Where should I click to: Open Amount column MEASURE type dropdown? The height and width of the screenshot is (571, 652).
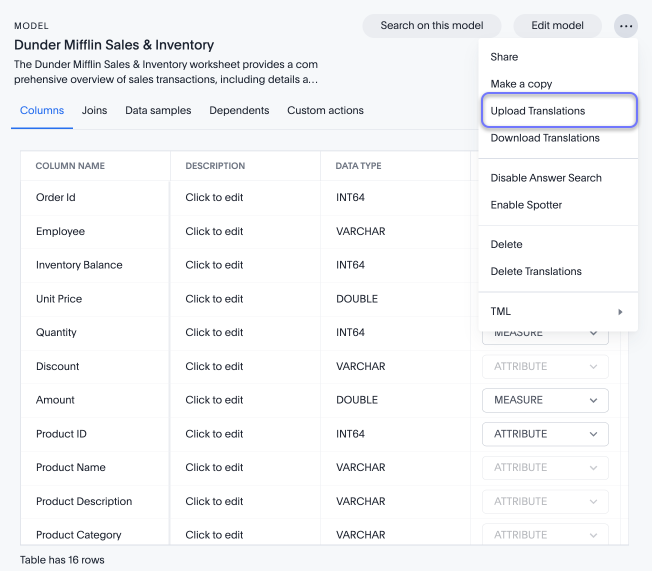(545, 400)
